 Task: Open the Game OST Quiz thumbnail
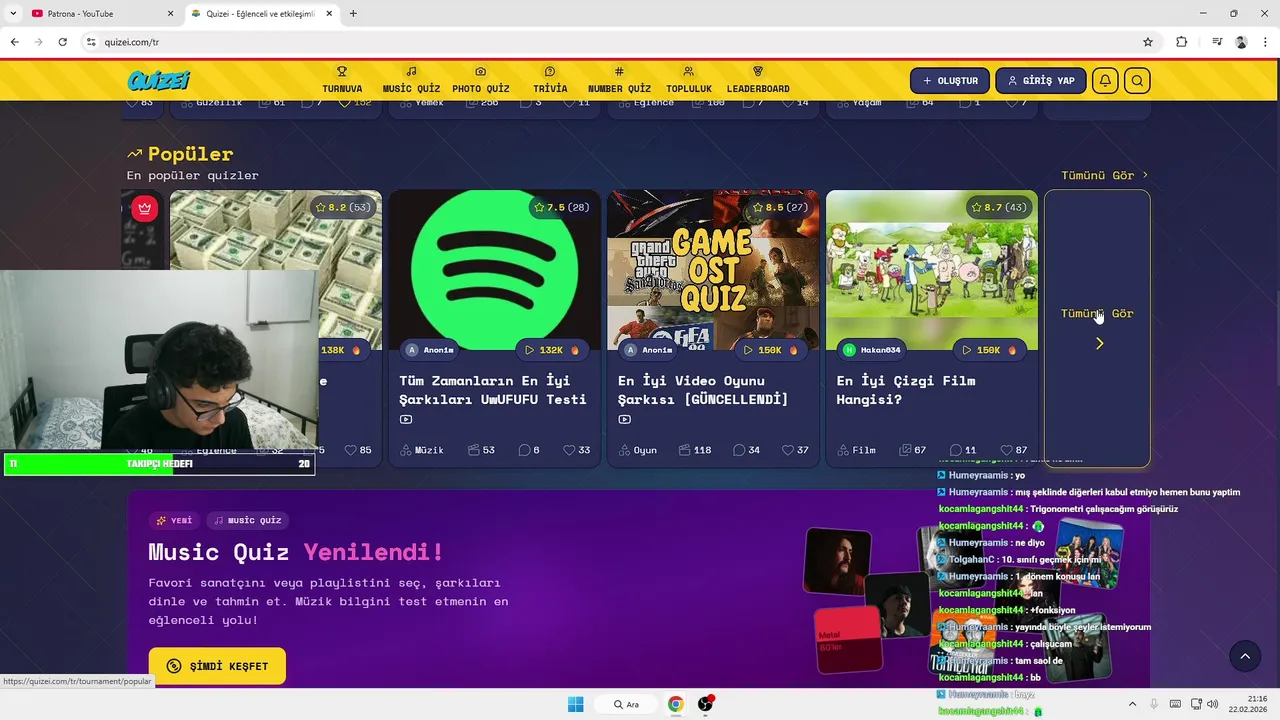tap(713, 270)
